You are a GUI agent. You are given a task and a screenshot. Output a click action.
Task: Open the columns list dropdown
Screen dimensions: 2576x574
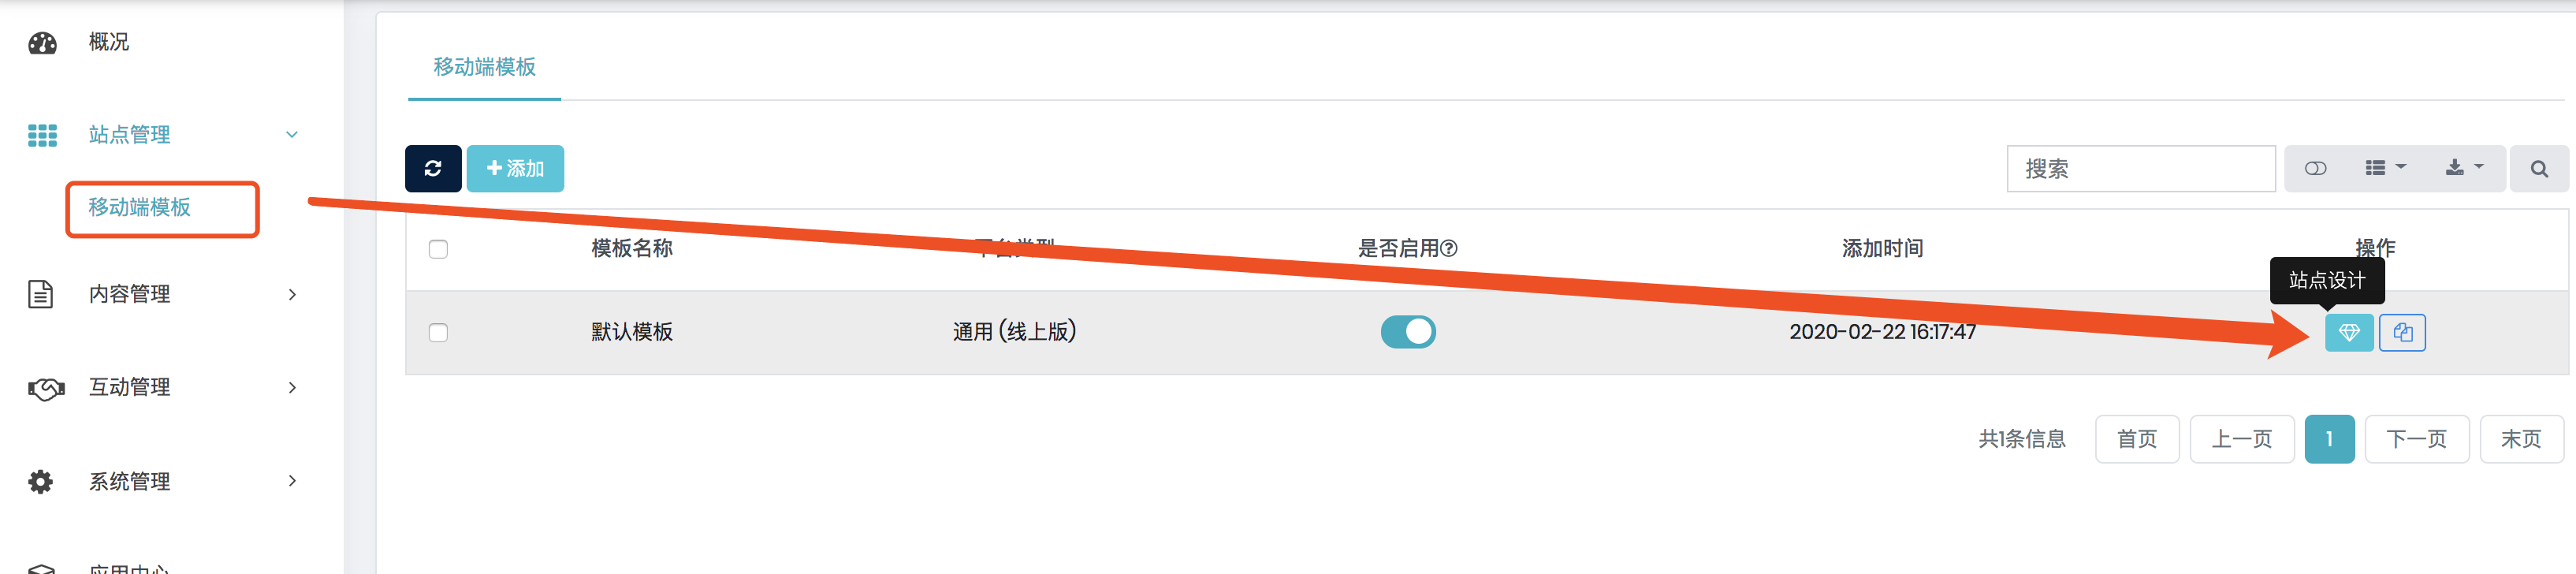pos(2385,169)
